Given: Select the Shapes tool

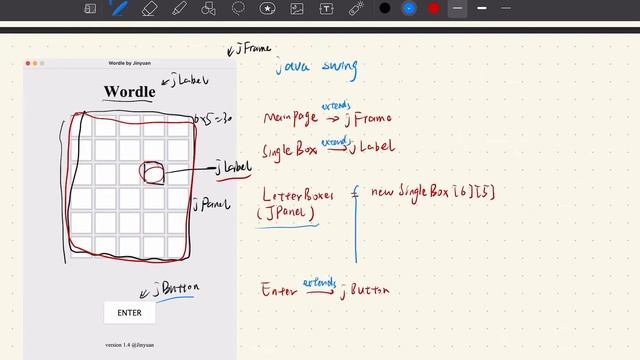Looking at the screenshot, I should point(209,8).
